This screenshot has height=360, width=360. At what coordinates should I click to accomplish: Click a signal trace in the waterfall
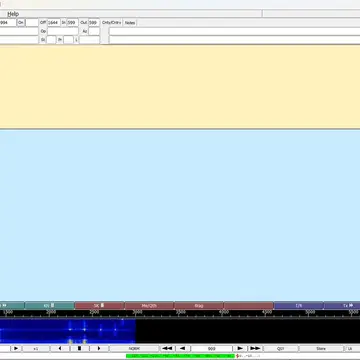(x=84, y=329)
